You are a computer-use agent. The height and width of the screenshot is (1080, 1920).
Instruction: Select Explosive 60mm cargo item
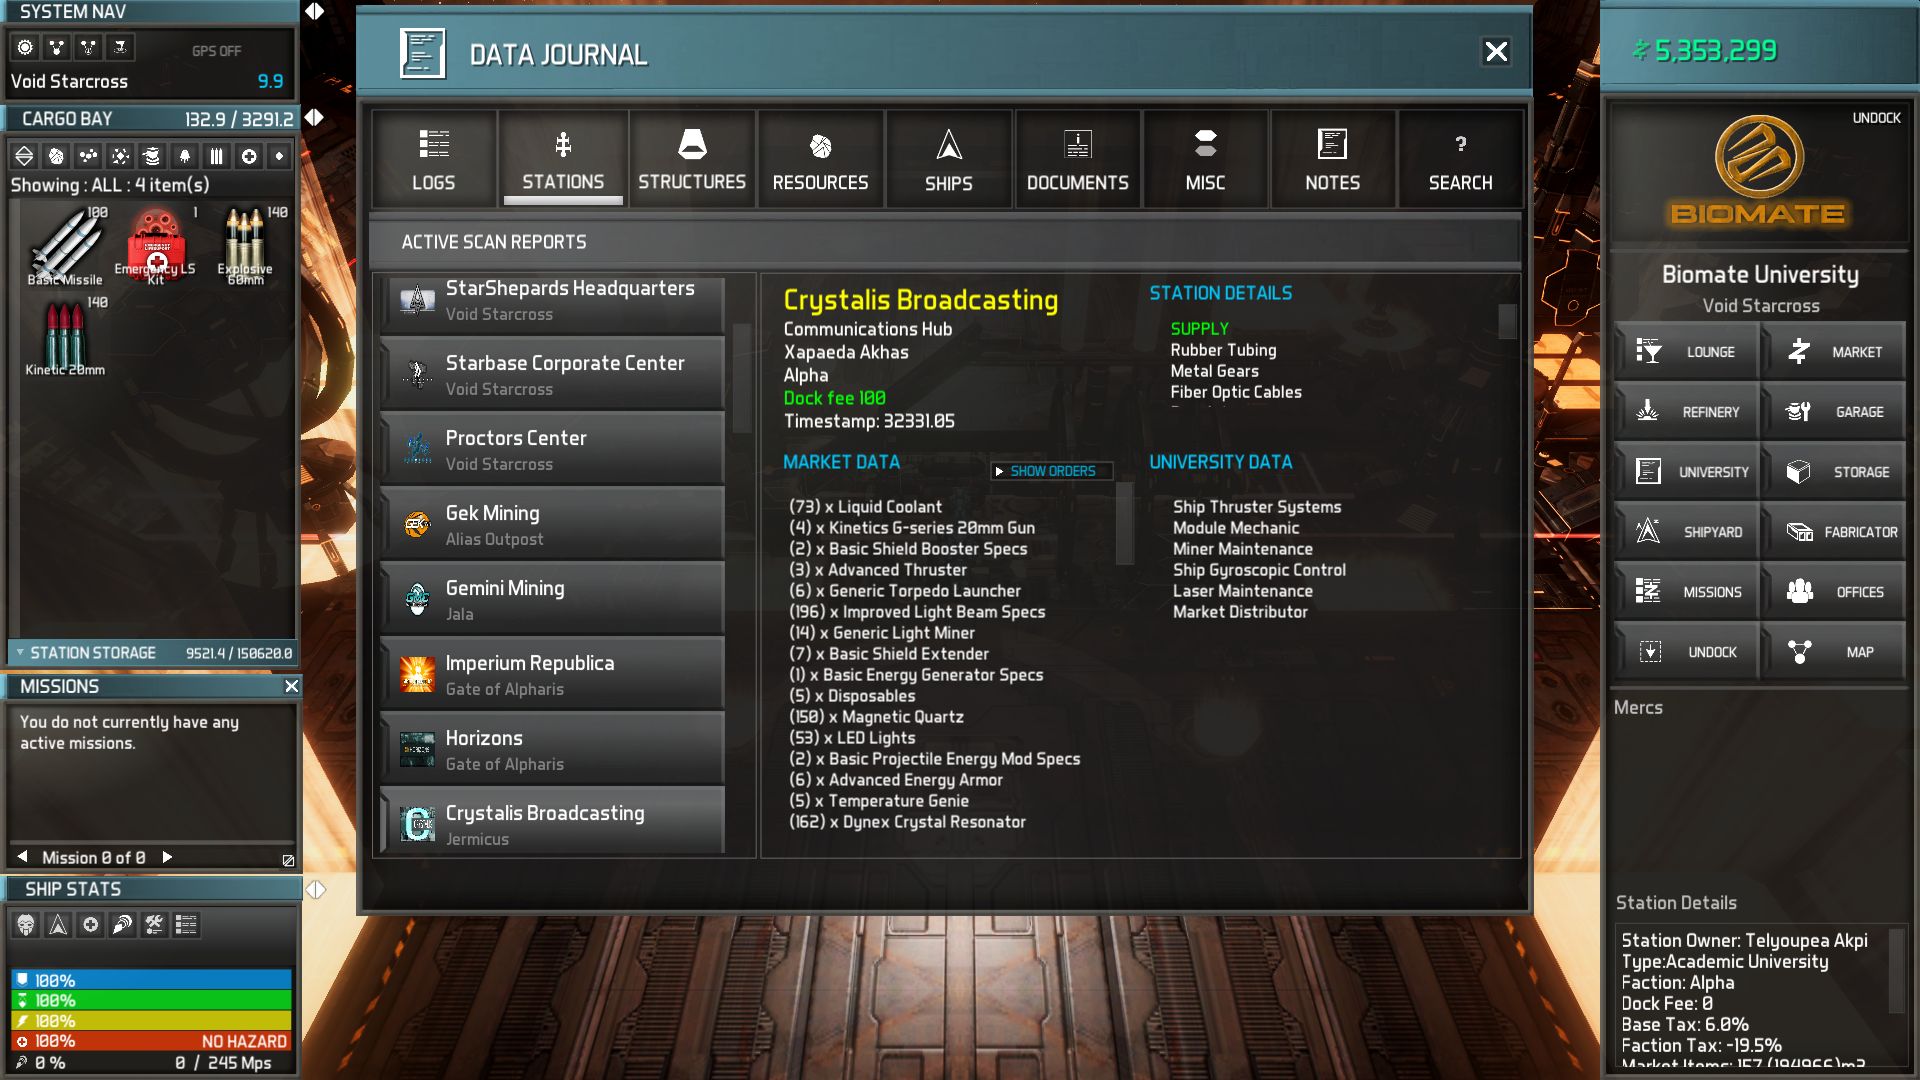point(245,247)
